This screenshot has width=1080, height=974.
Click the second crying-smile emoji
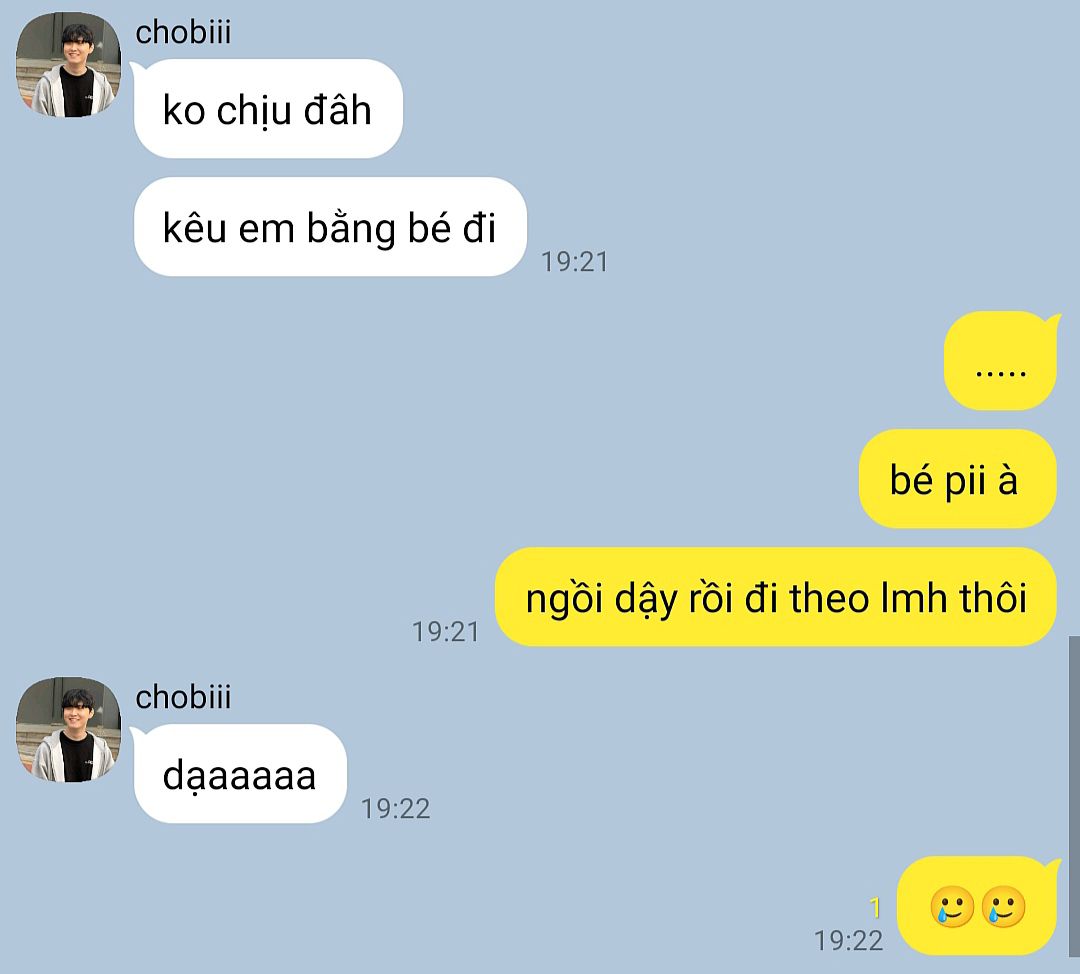pos(1003,906)
